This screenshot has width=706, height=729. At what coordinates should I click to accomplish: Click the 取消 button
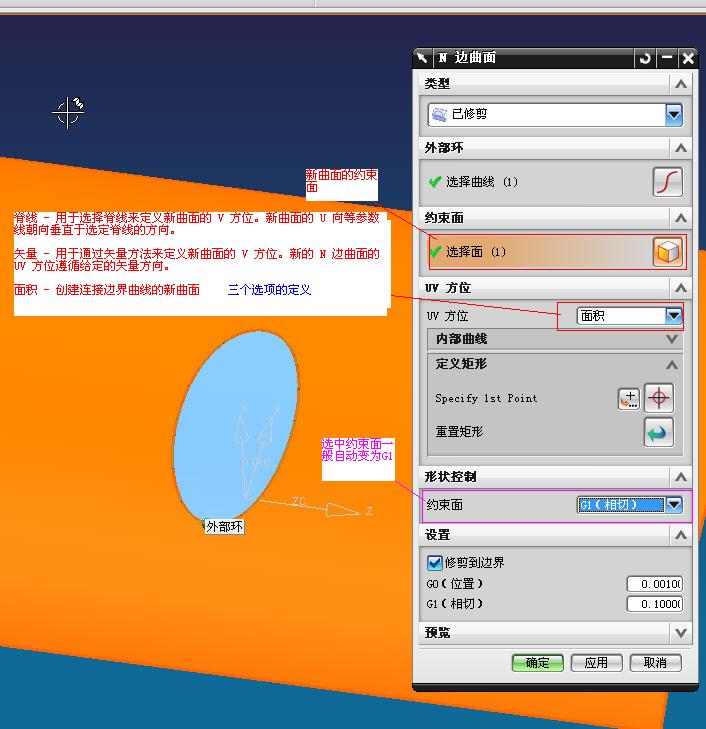(655, 663)
